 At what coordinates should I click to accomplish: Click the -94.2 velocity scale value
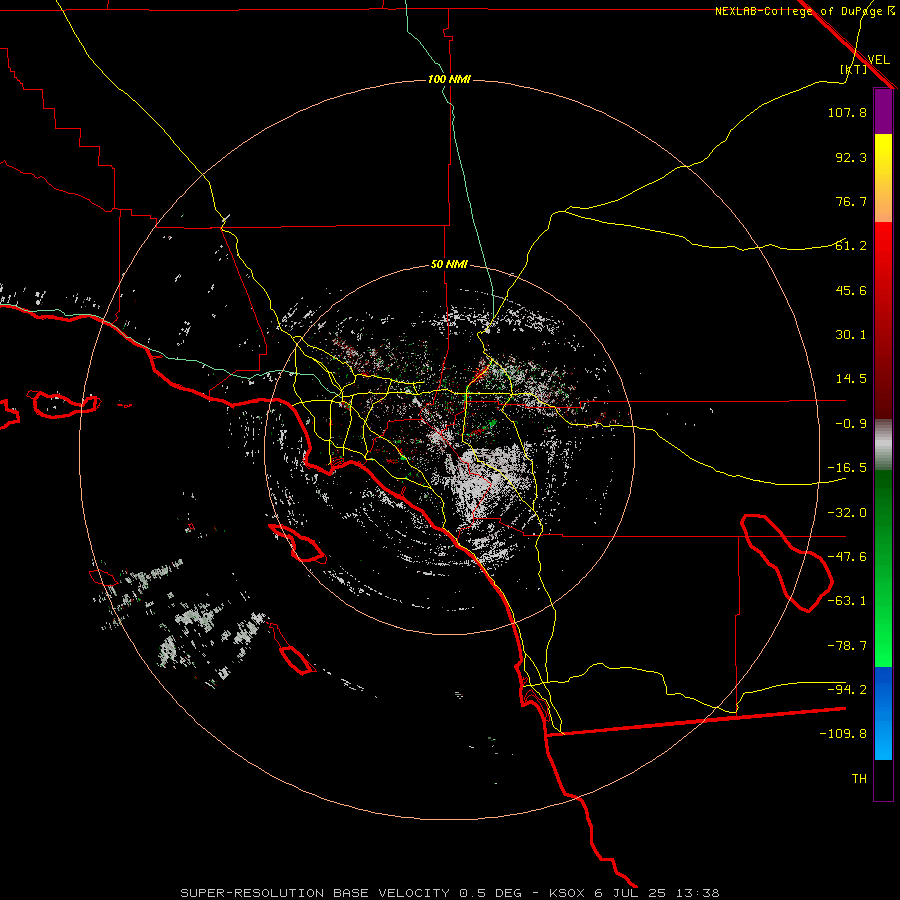pos(847,689)
